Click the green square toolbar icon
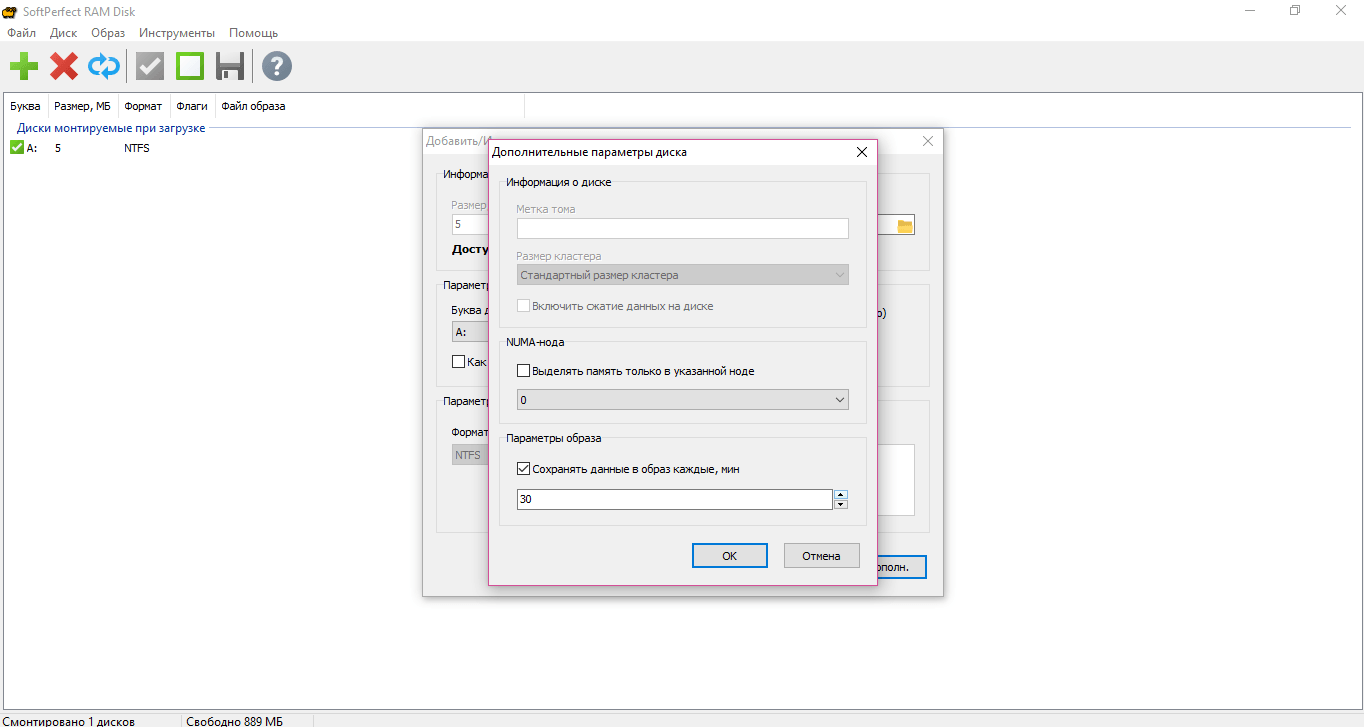 190,67
